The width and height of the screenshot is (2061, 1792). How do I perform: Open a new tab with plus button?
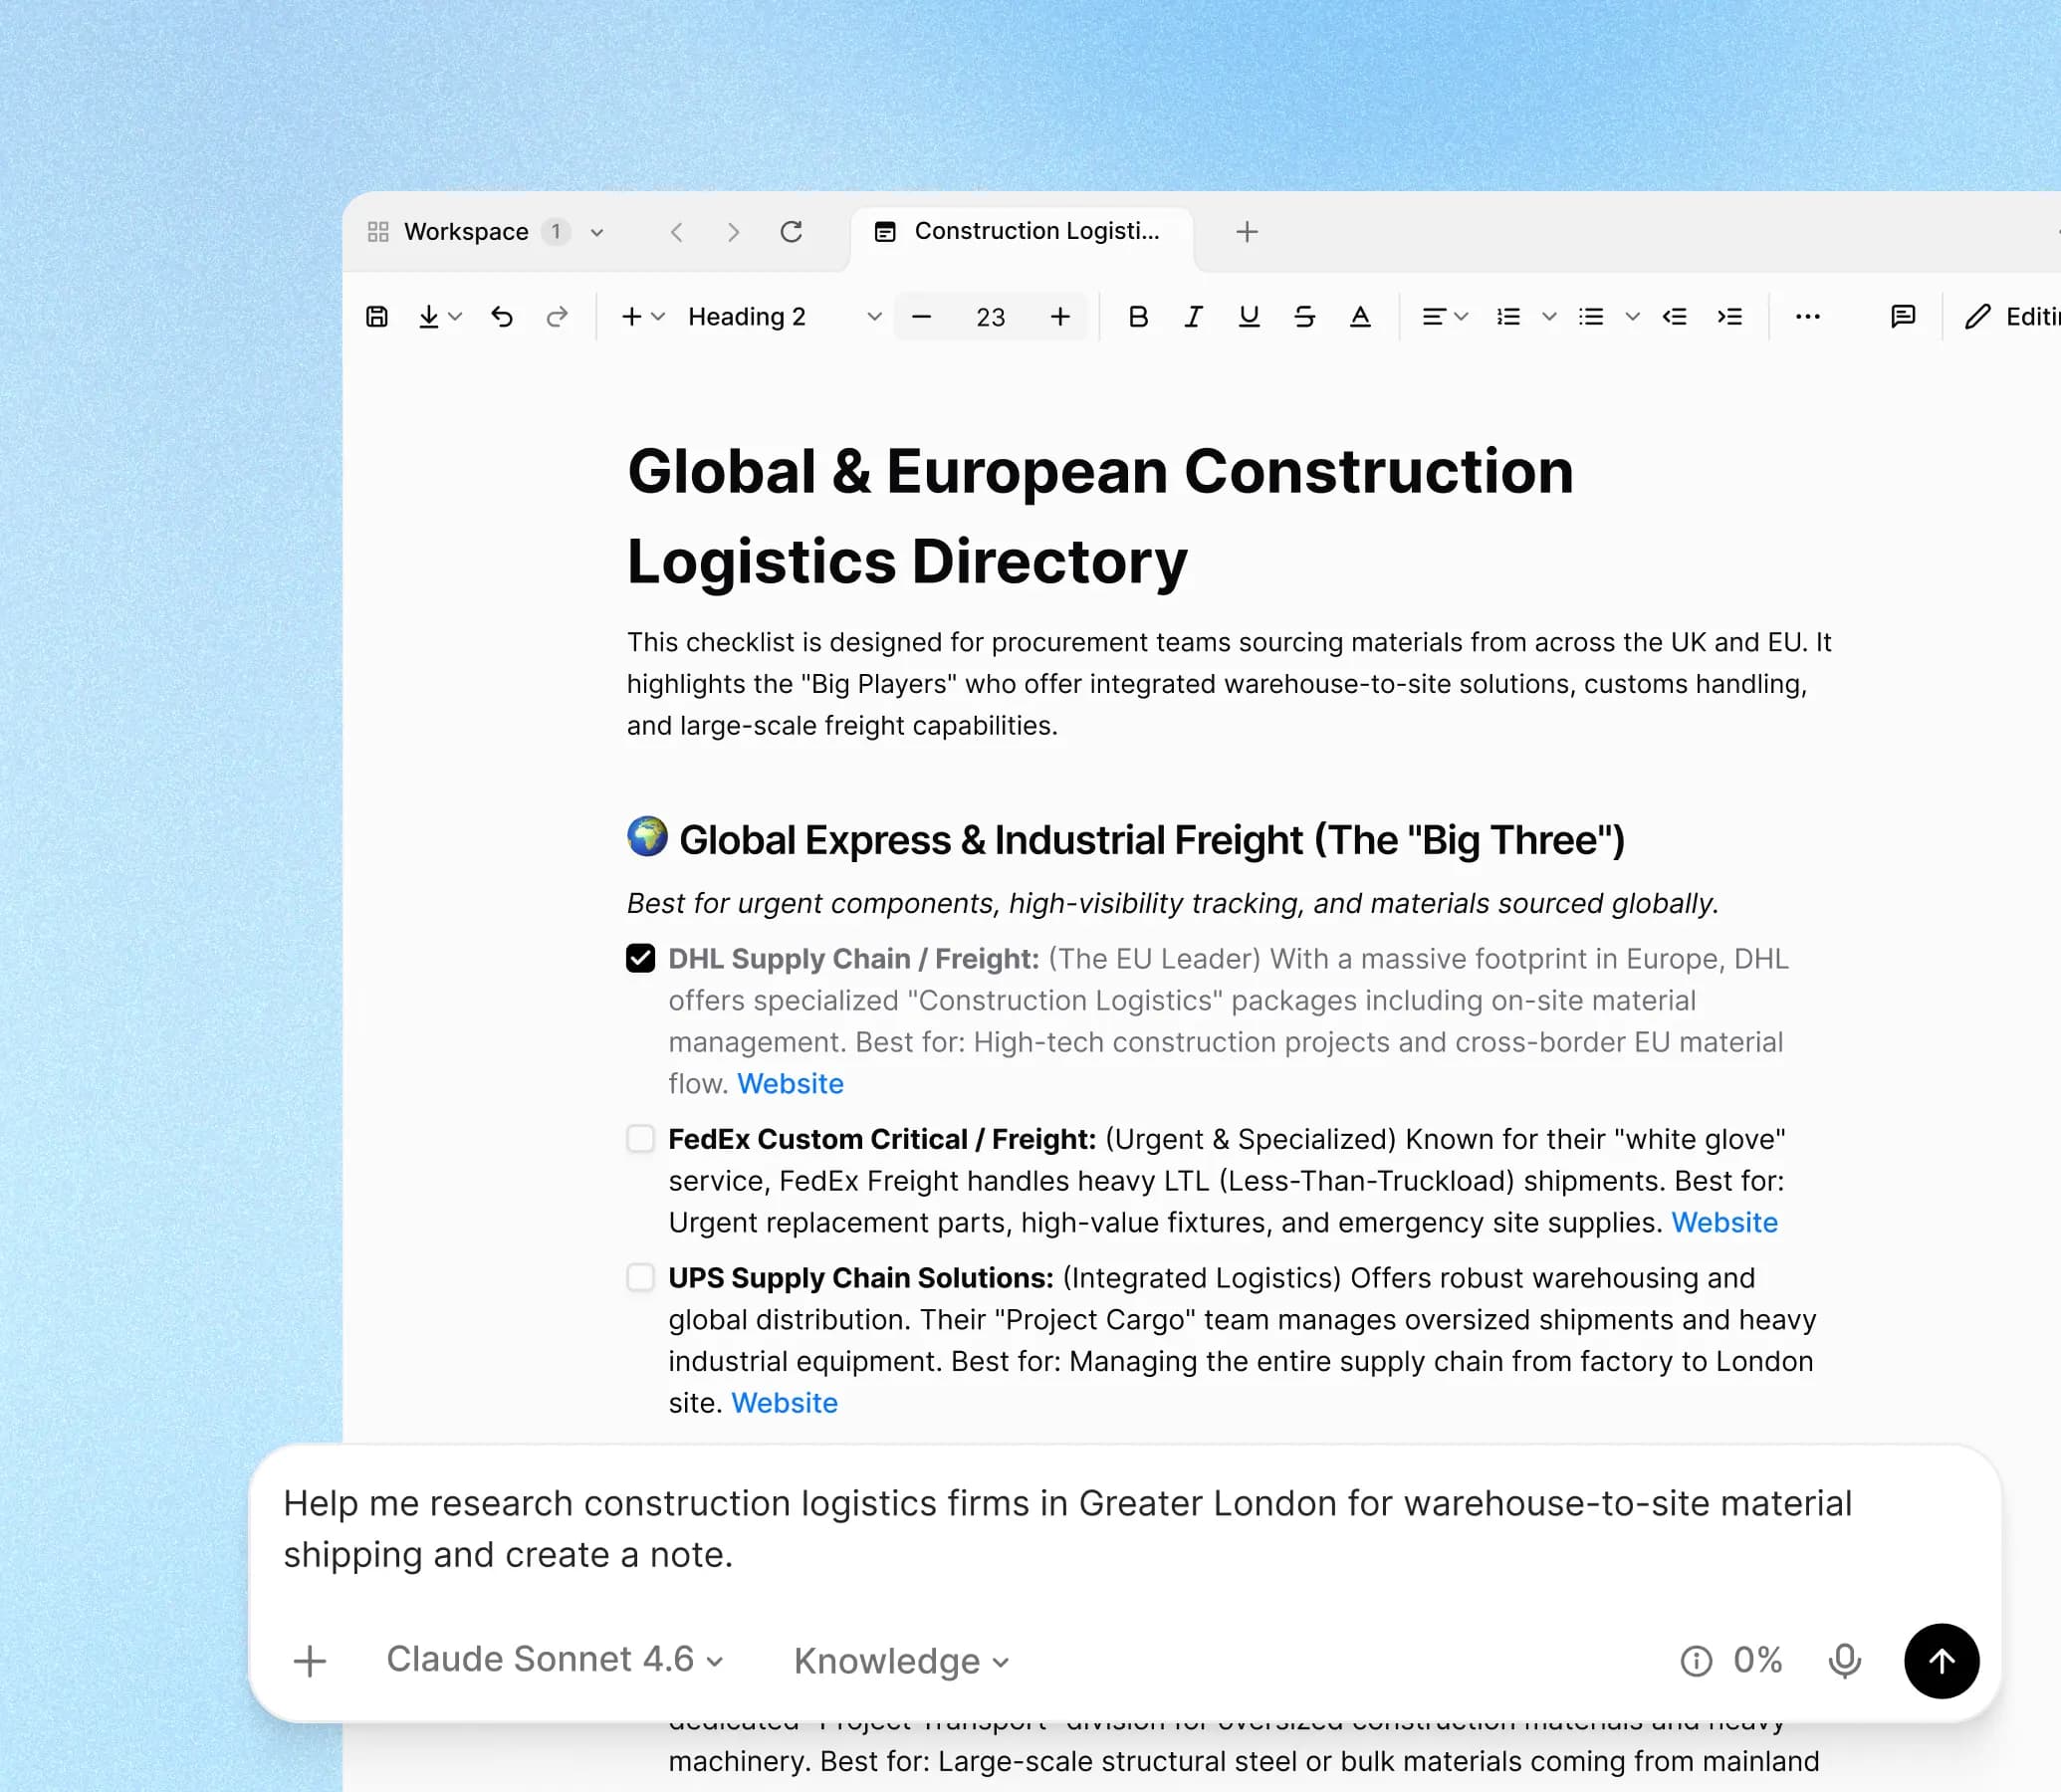1246,232
